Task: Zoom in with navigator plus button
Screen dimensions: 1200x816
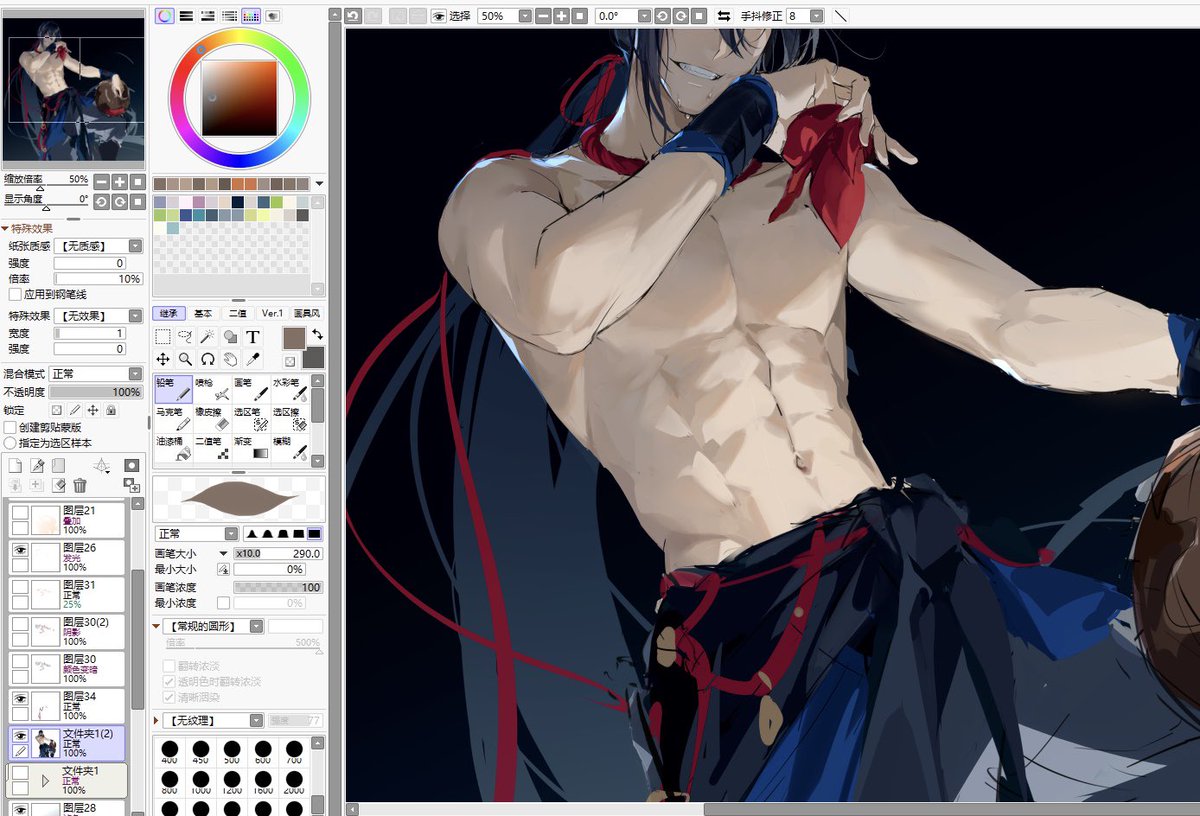Action: [x=119, y=182]
